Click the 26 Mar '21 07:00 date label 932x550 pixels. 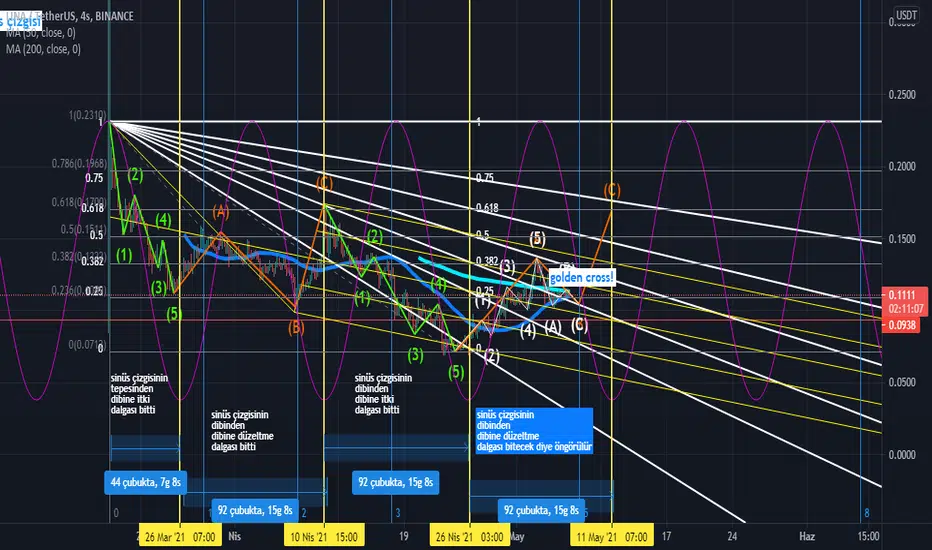click(180, 537)
